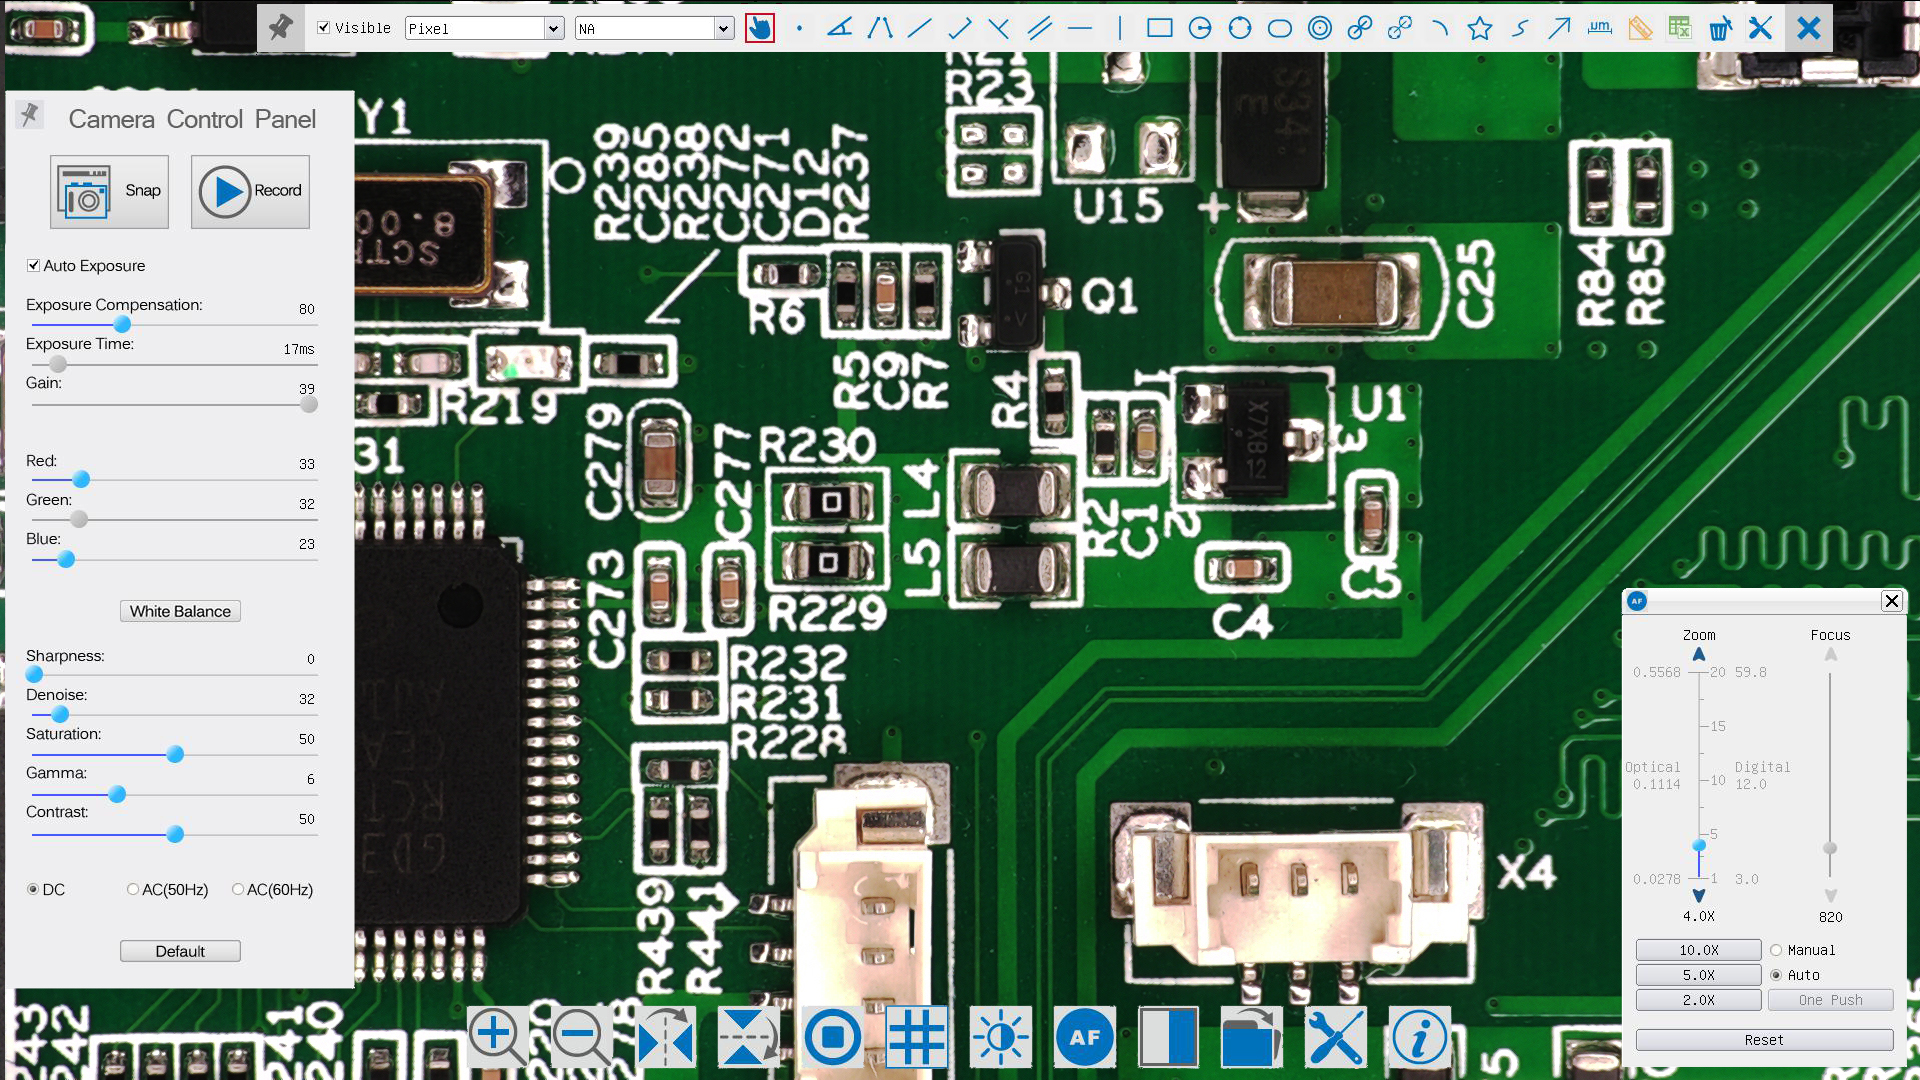Toggle the Visible checkbox

(324, 28)
